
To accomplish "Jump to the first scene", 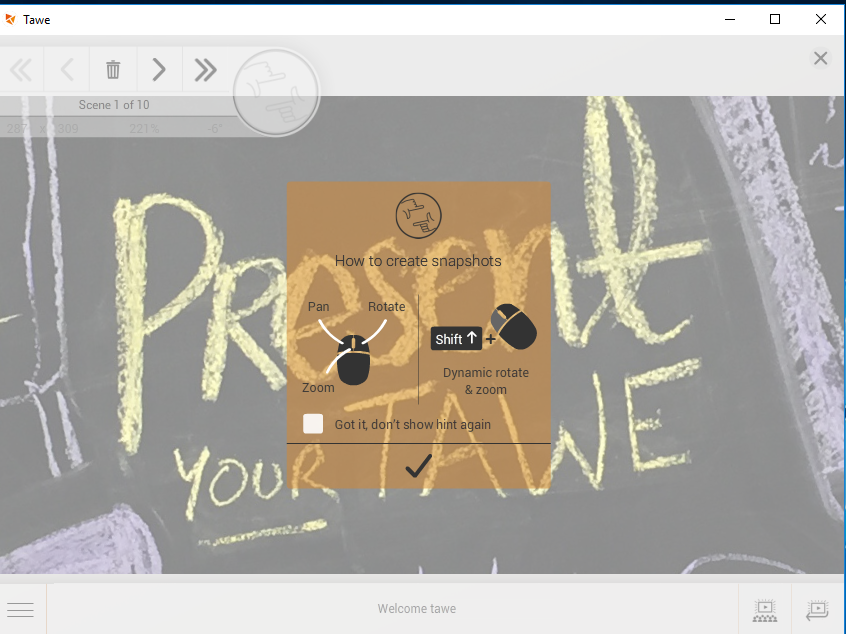I will tap(21, 70).
